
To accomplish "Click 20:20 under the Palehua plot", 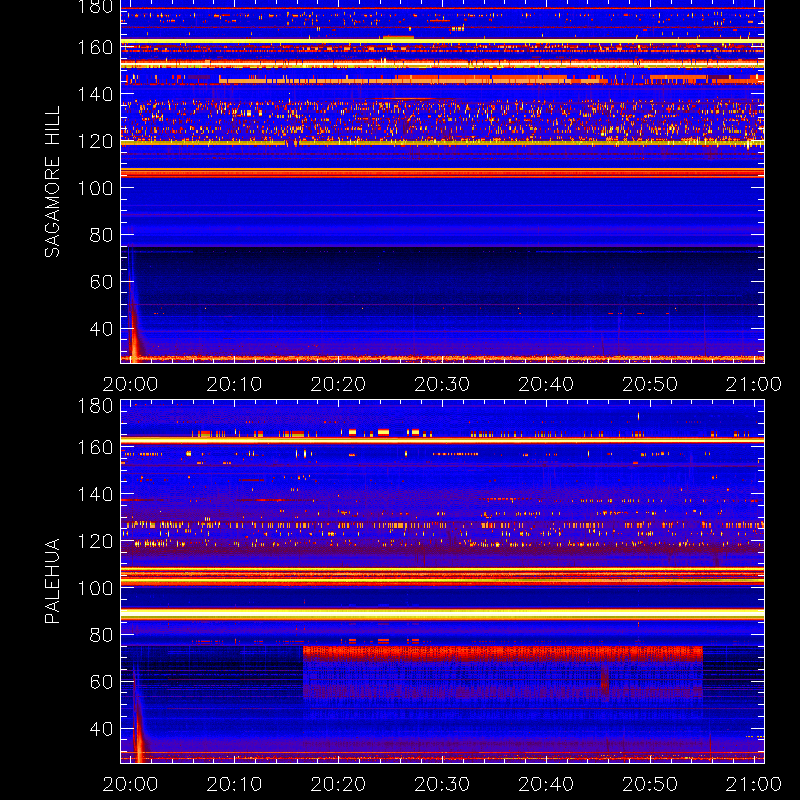I will pos(338,784).
